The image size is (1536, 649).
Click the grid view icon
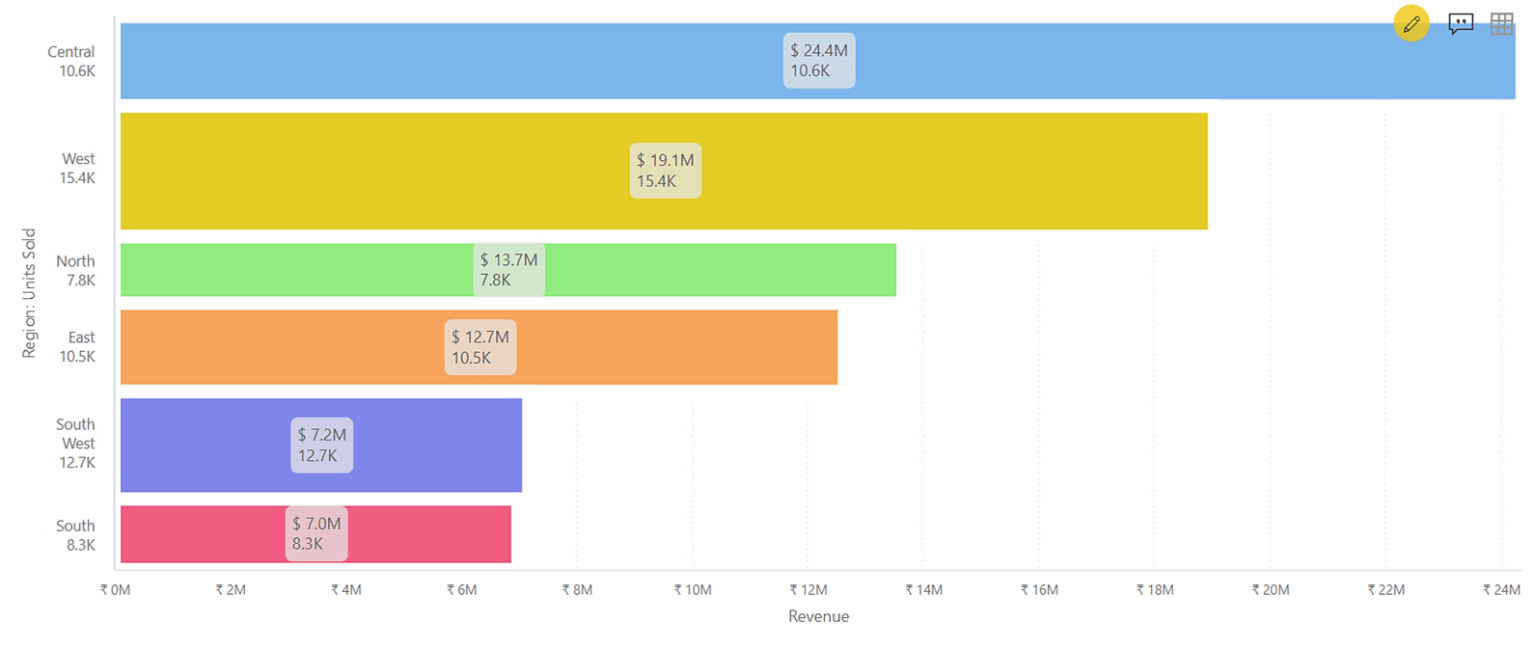[x=1501, y=24]
